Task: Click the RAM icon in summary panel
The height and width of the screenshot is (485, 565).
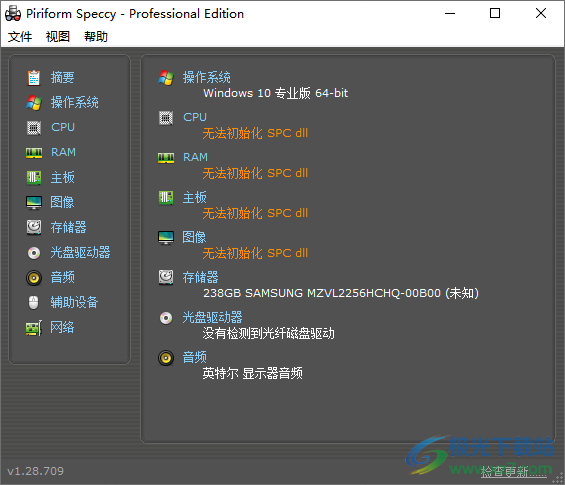Action: tap(166, 158)
